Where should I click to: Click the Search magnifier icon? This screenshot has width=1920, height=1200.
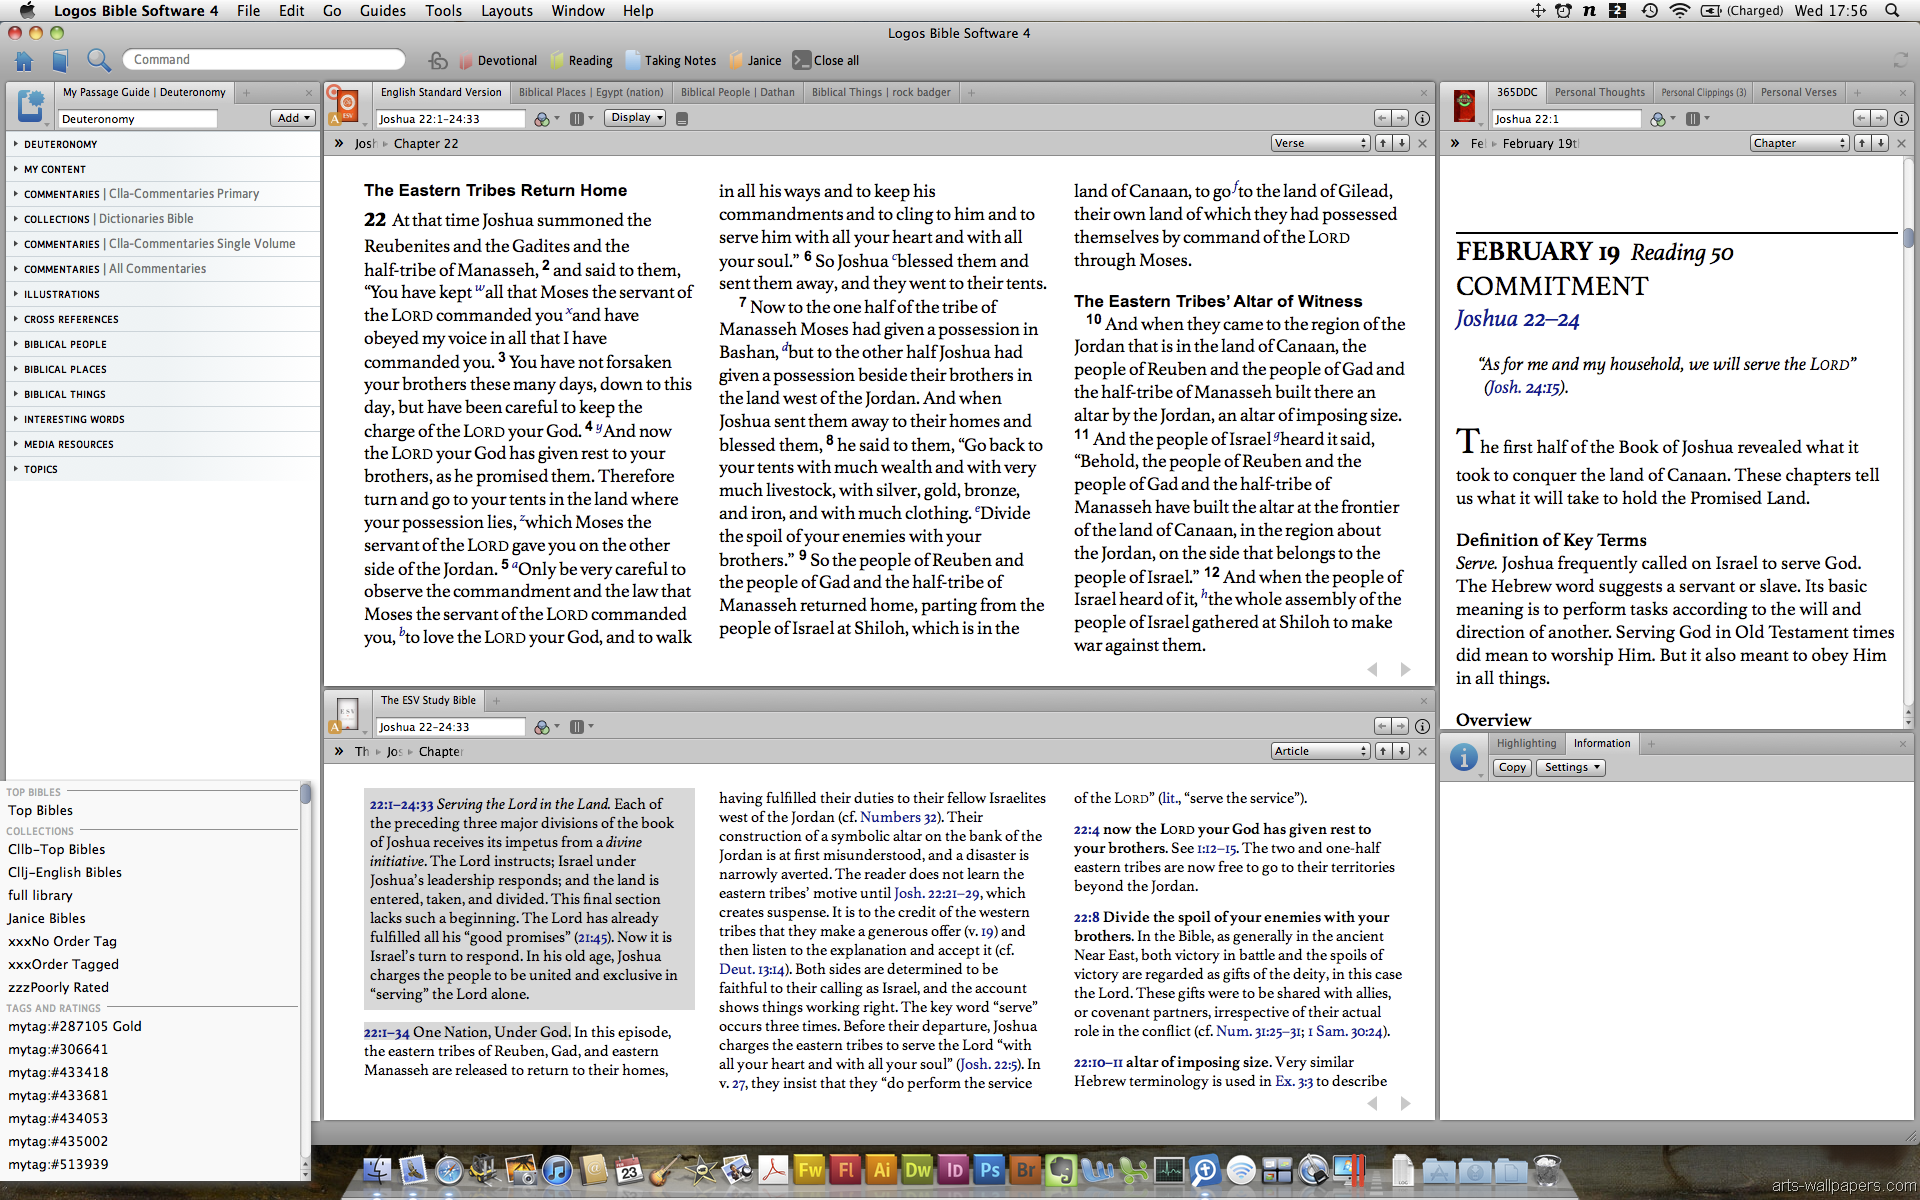(98, 61)
